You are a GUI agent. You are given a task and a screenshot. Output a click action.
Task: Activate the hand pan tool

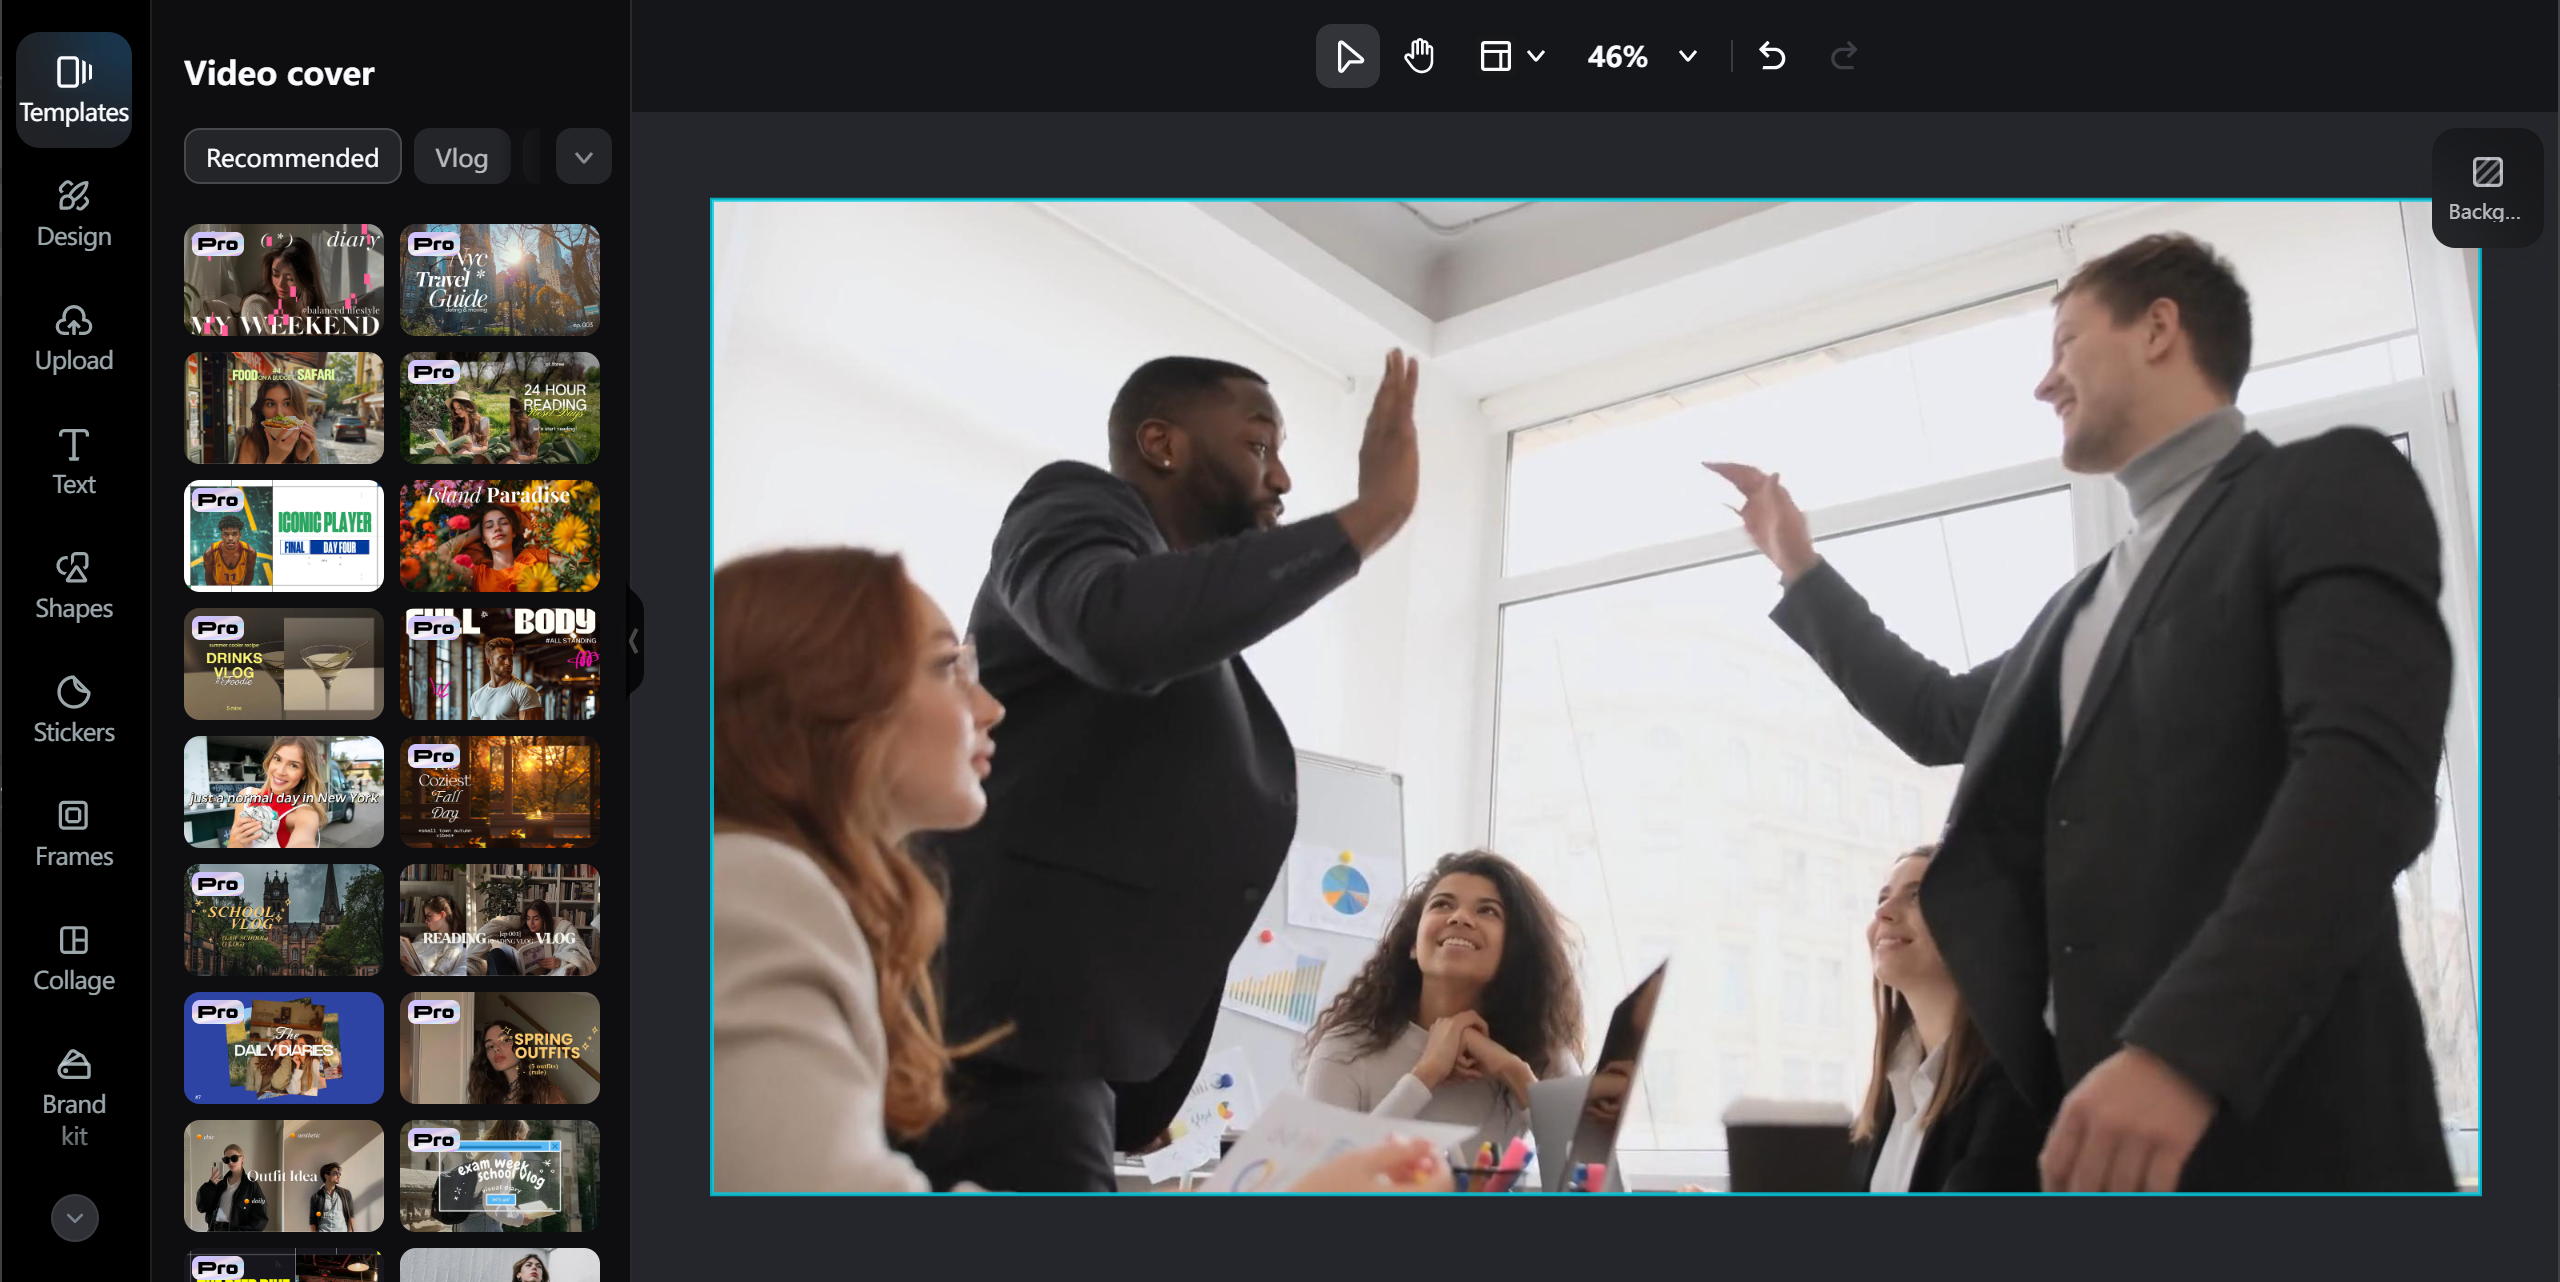click(x=1418, y=56)
